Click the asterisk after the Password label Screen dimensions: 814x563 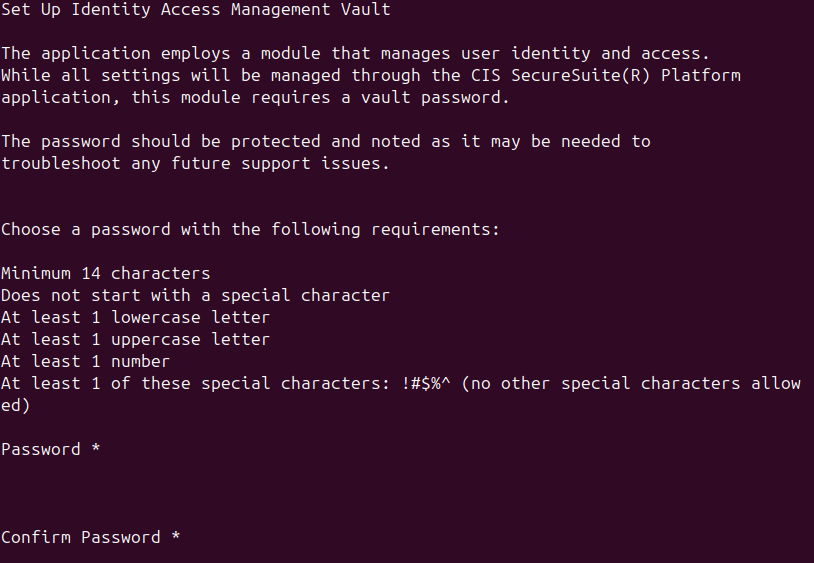coord(96,448)
